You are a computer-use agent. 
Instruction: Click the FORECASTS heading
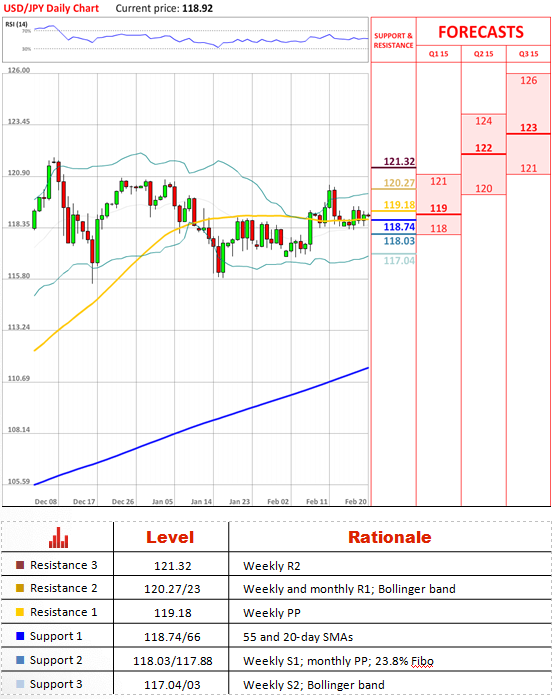pos(481,32)
